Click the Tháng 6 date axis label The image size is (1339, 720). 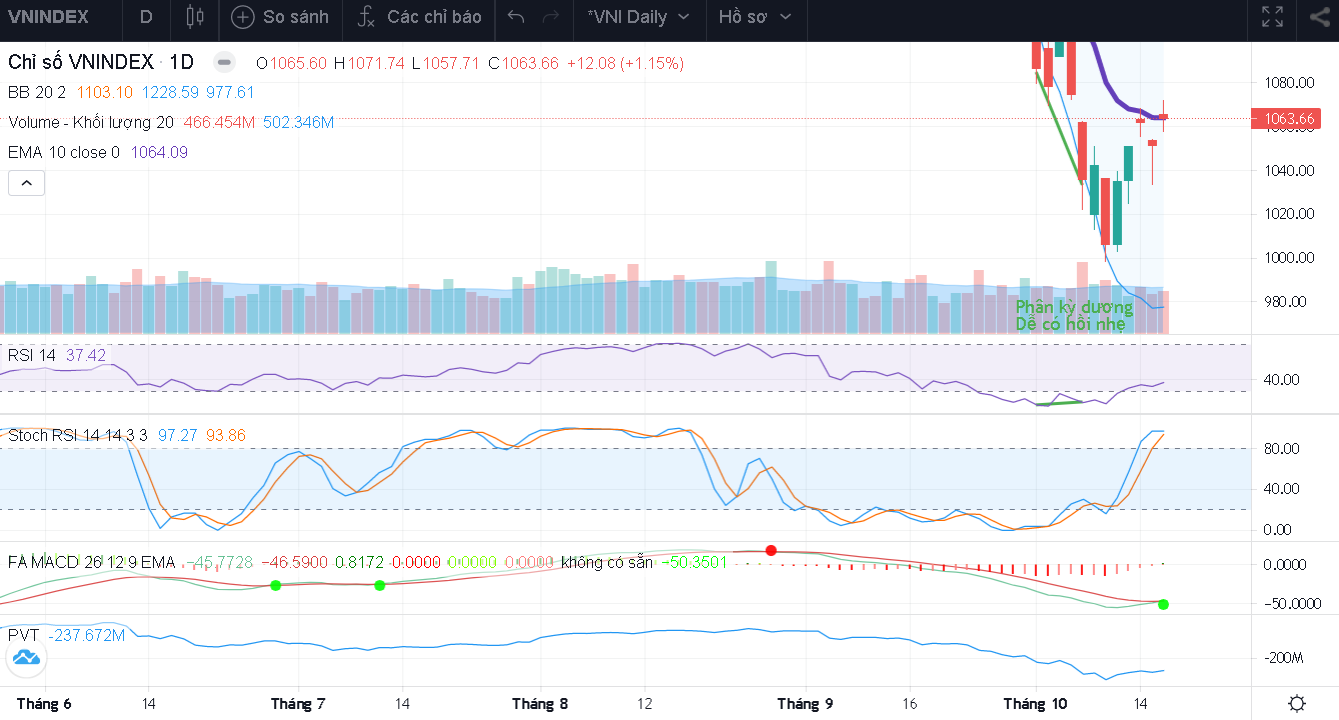pos(44,703)
